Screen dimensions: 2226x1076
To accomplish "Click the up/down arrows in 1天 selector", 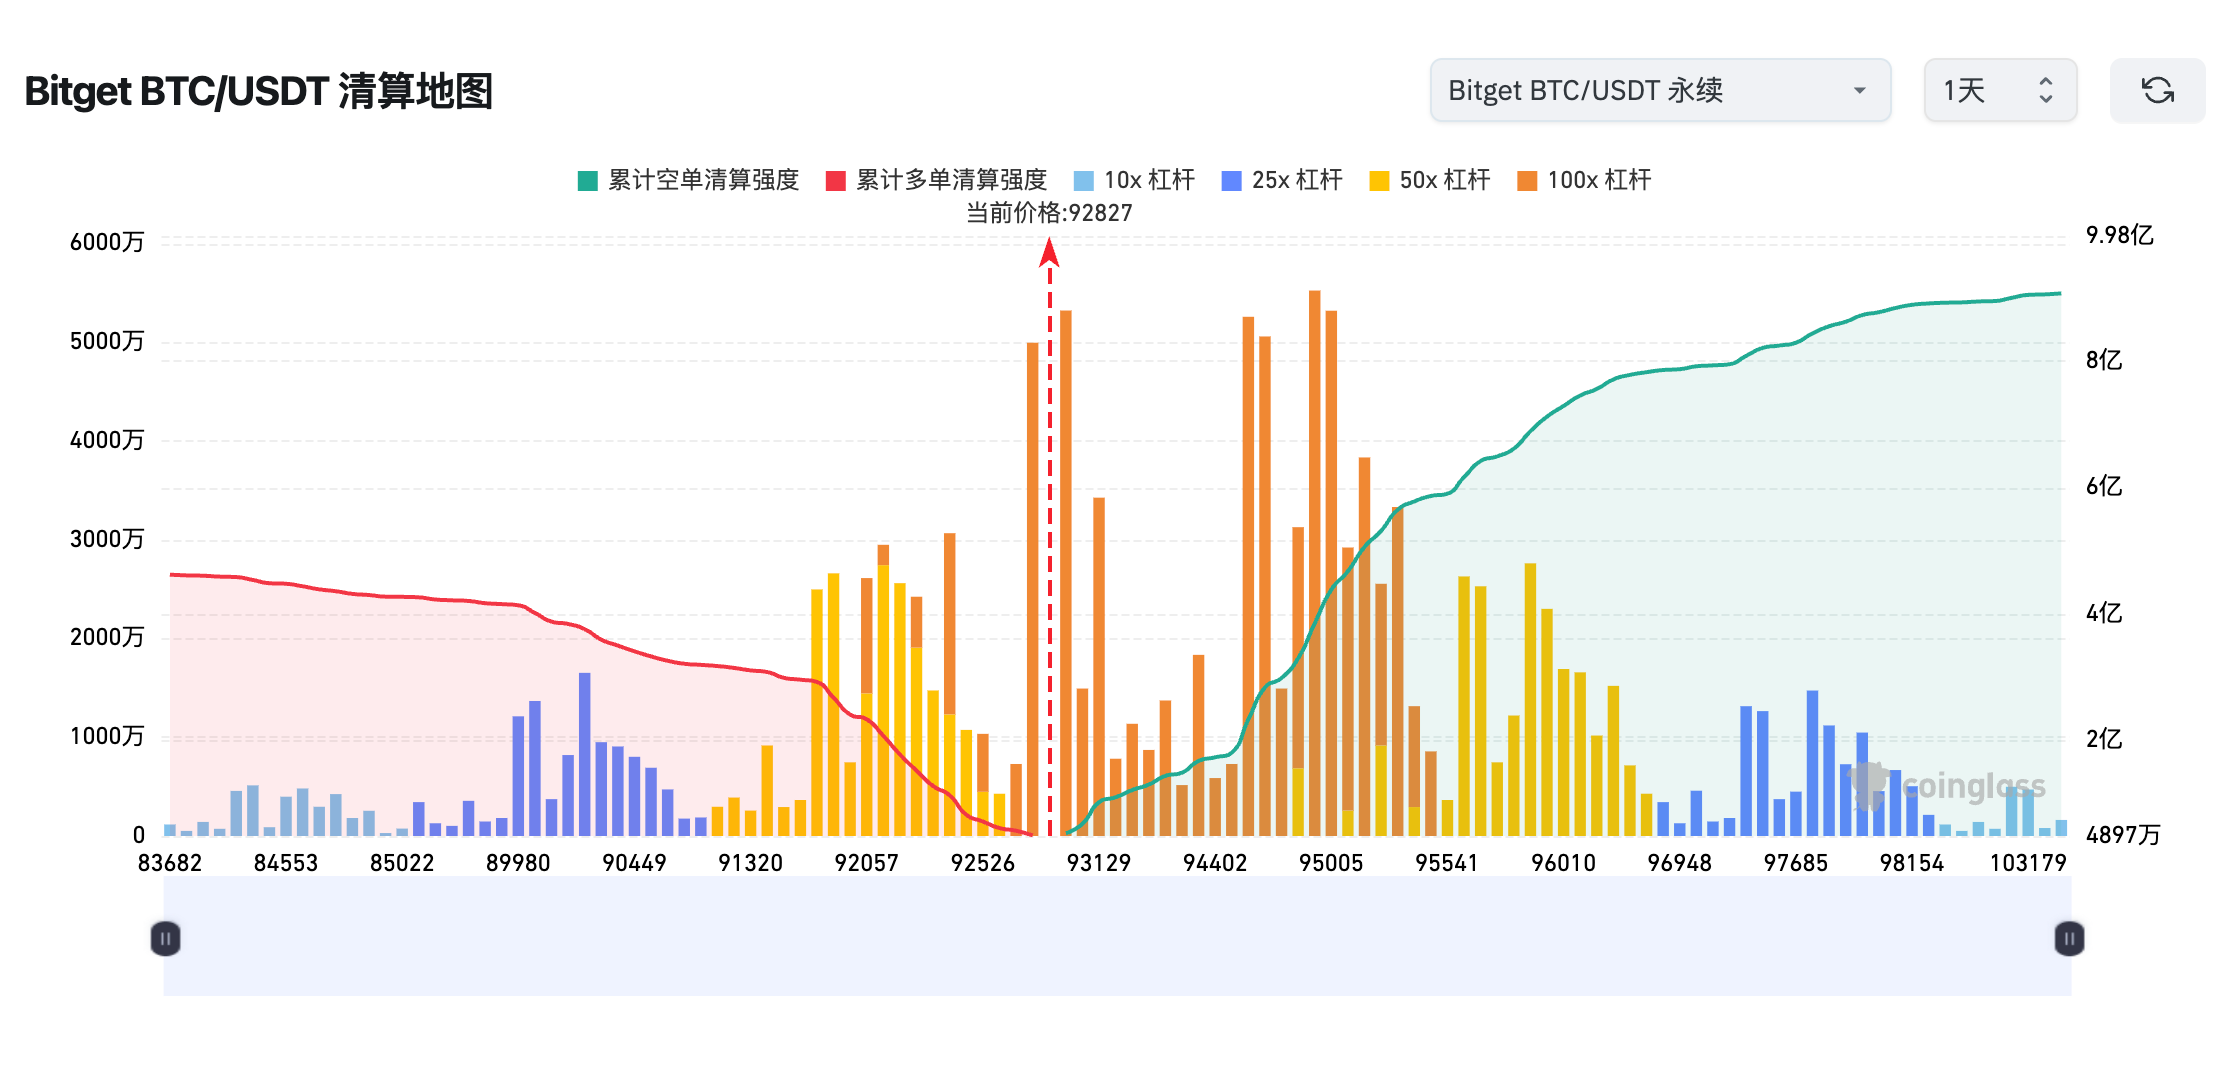I will pyautogui.click(x=2045, y=91).
